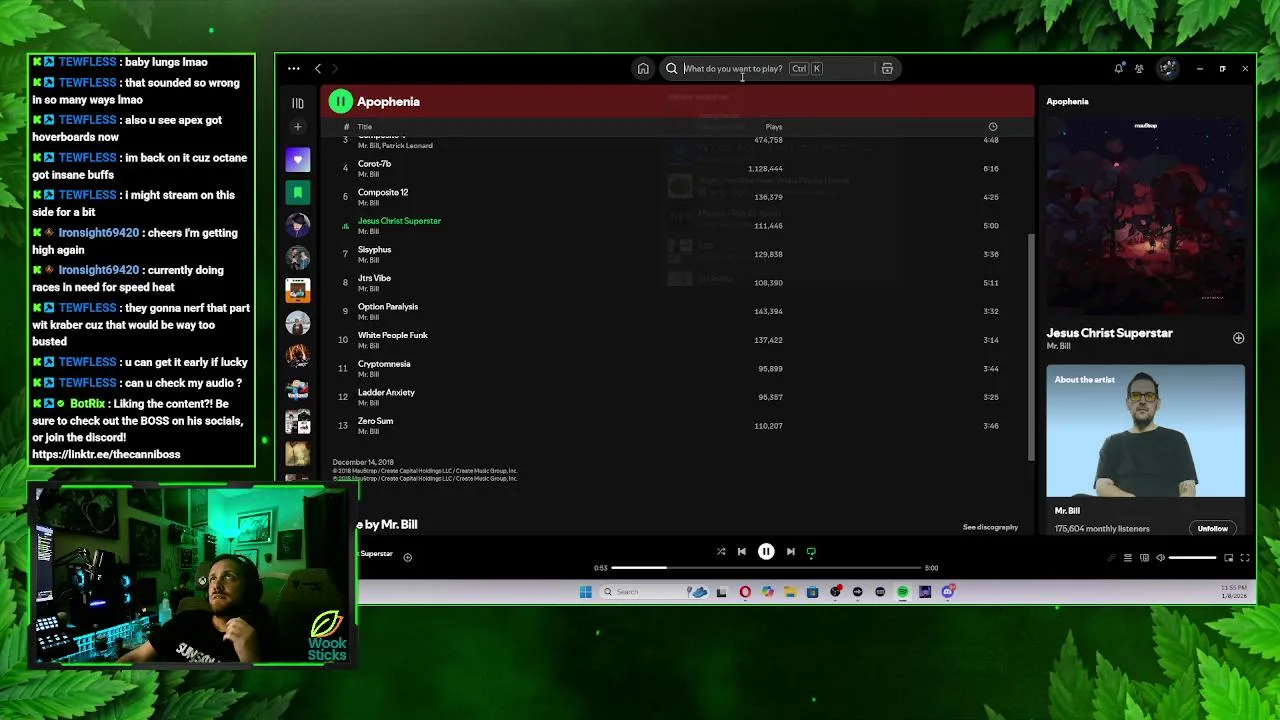This screenshot has height=720, width=1280.
Task: Open the Miniplayer
Action: (x=1228, y=558)
